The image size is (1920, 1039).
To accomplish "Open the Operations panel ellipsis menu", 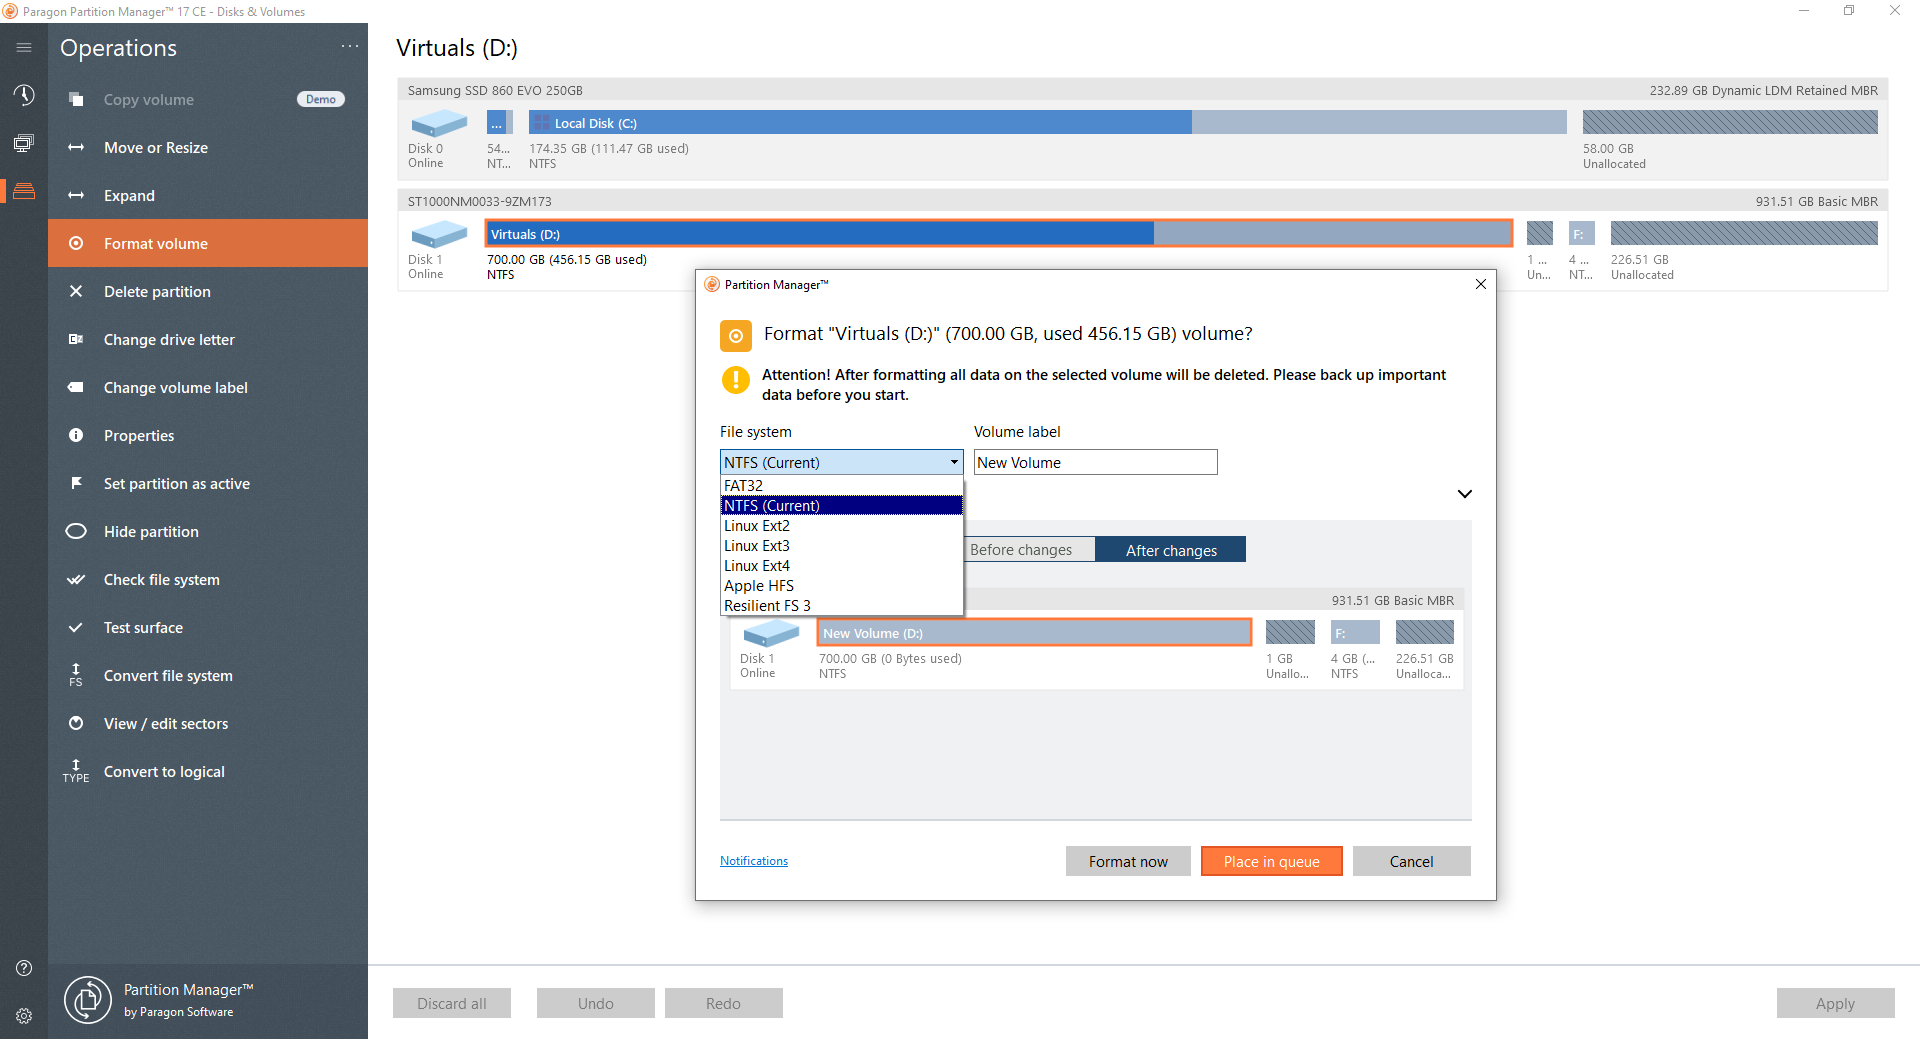I will pos(349,46).
